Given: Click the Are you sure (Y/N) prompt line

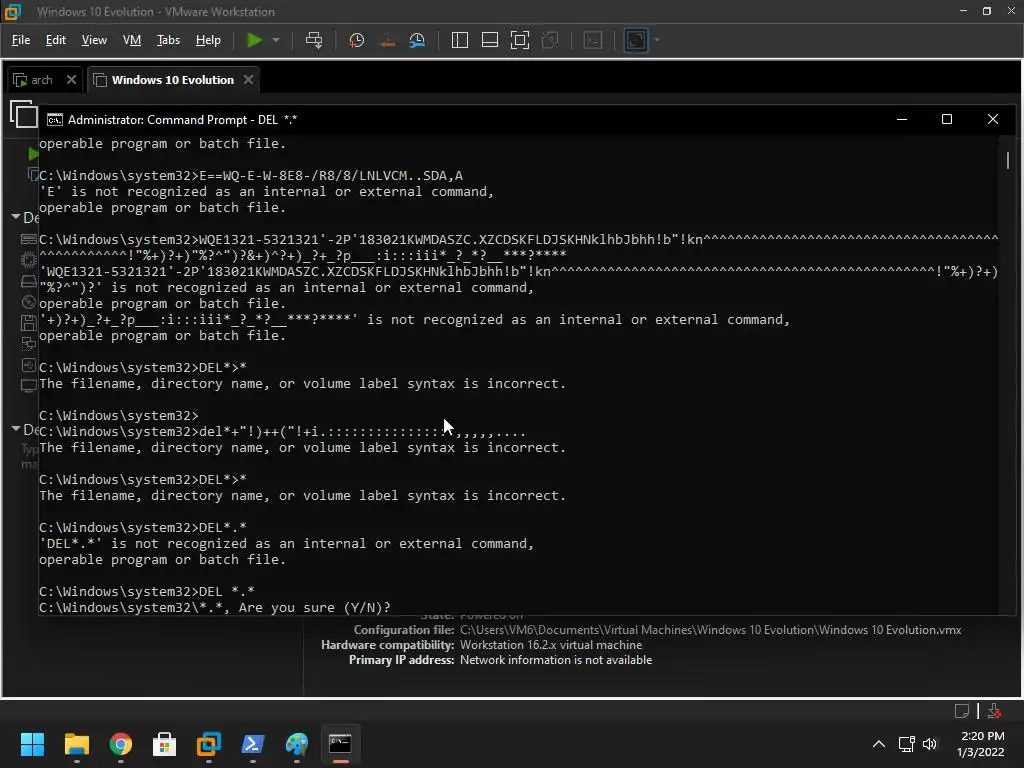Looking at the screenshot, I should click(215, 607).
